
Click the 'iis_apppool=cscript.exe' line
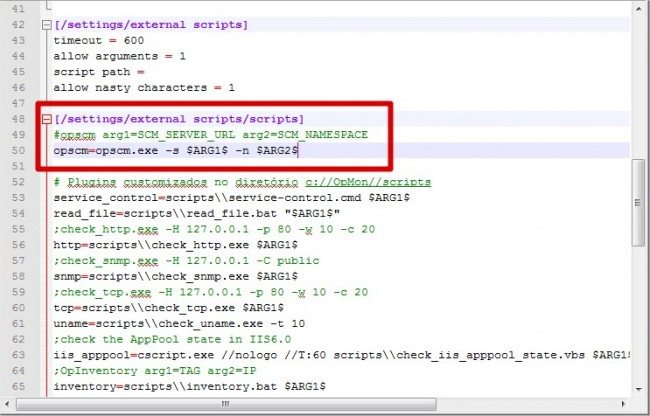300,354
